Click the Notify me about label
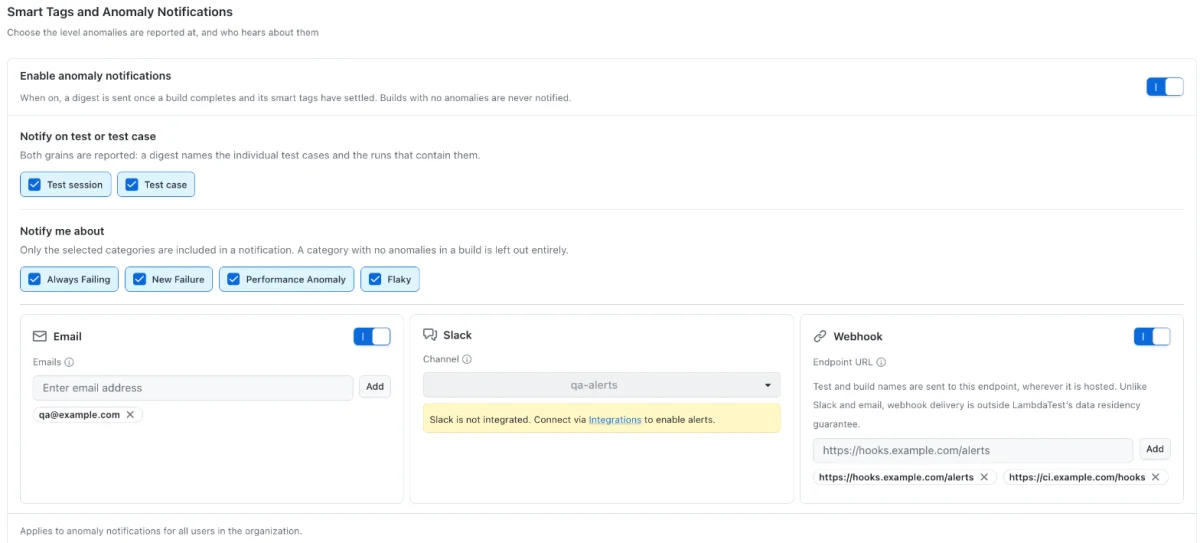The height and width of the screenshot is (543, 1200). 62,231
